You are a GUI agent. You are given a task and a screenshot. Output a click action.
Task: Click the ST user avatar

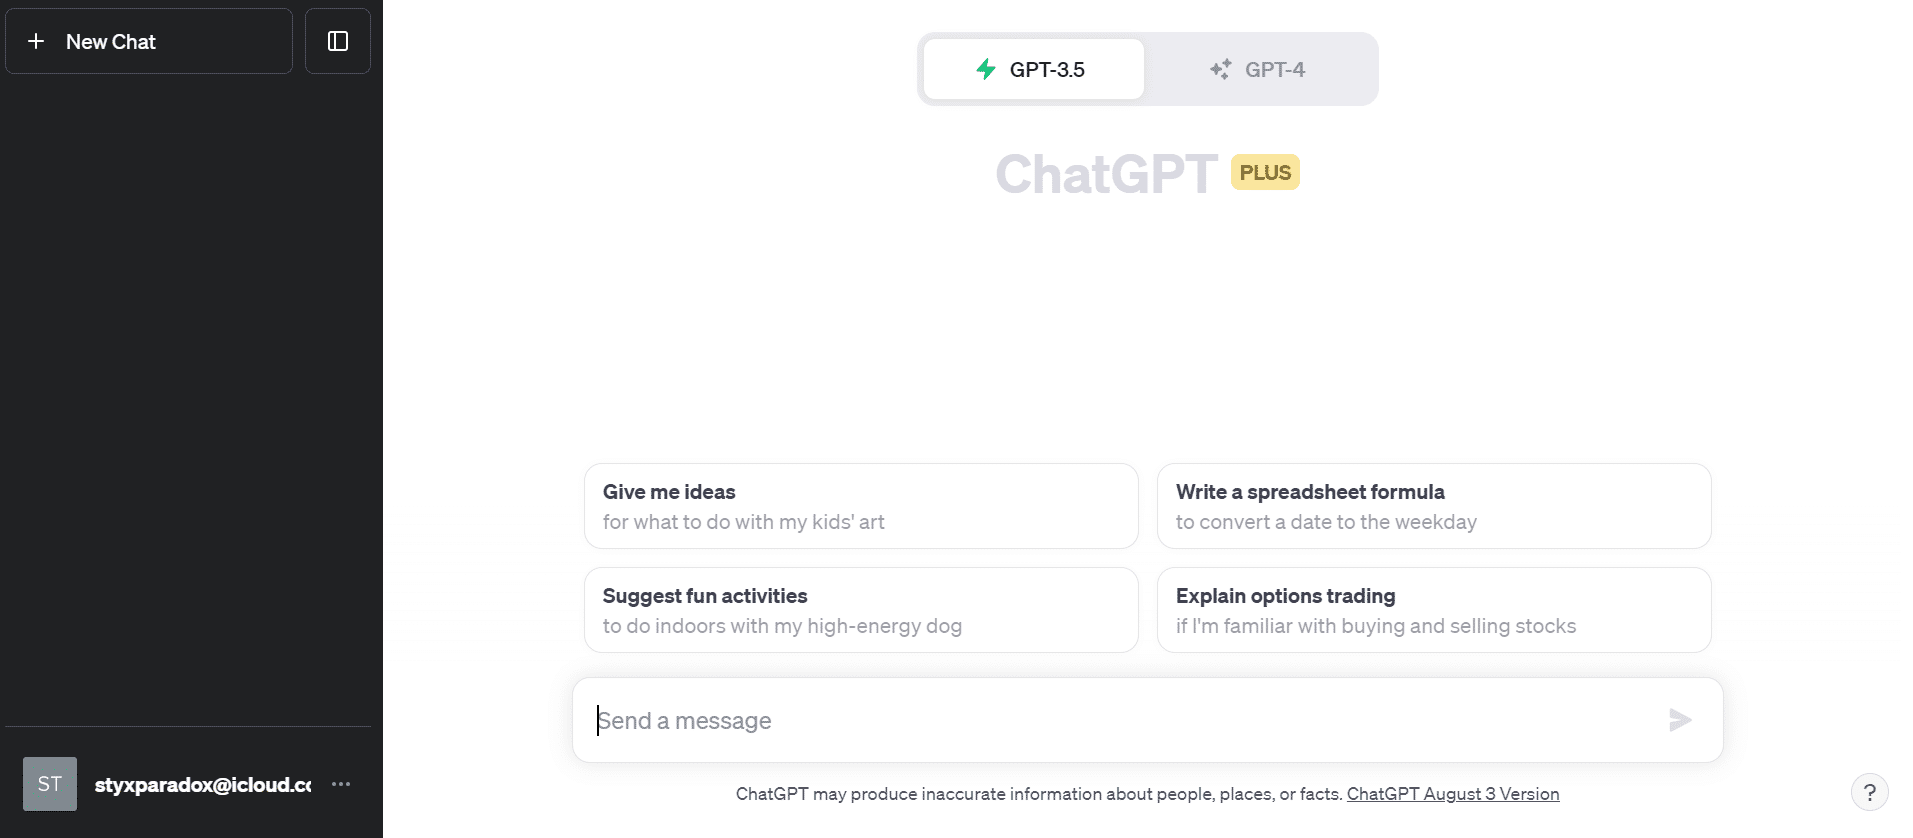(50, 784)
